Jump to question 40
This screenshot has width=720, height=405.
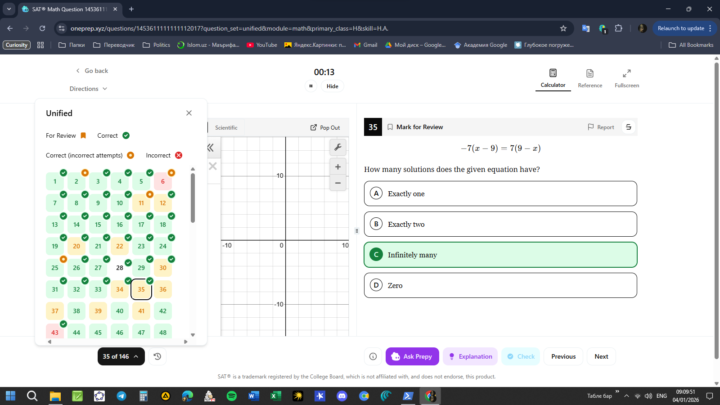(x=119, y=311)
